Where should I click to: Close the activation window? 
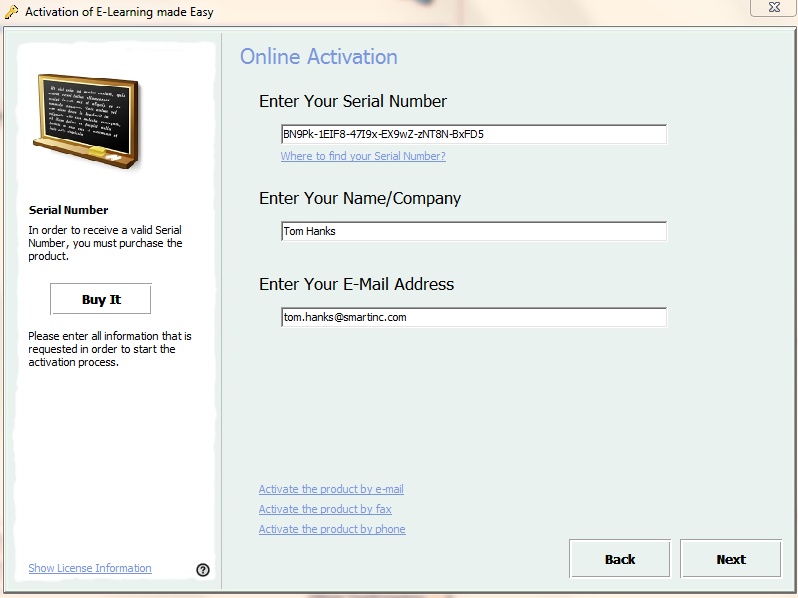(772, 8)
